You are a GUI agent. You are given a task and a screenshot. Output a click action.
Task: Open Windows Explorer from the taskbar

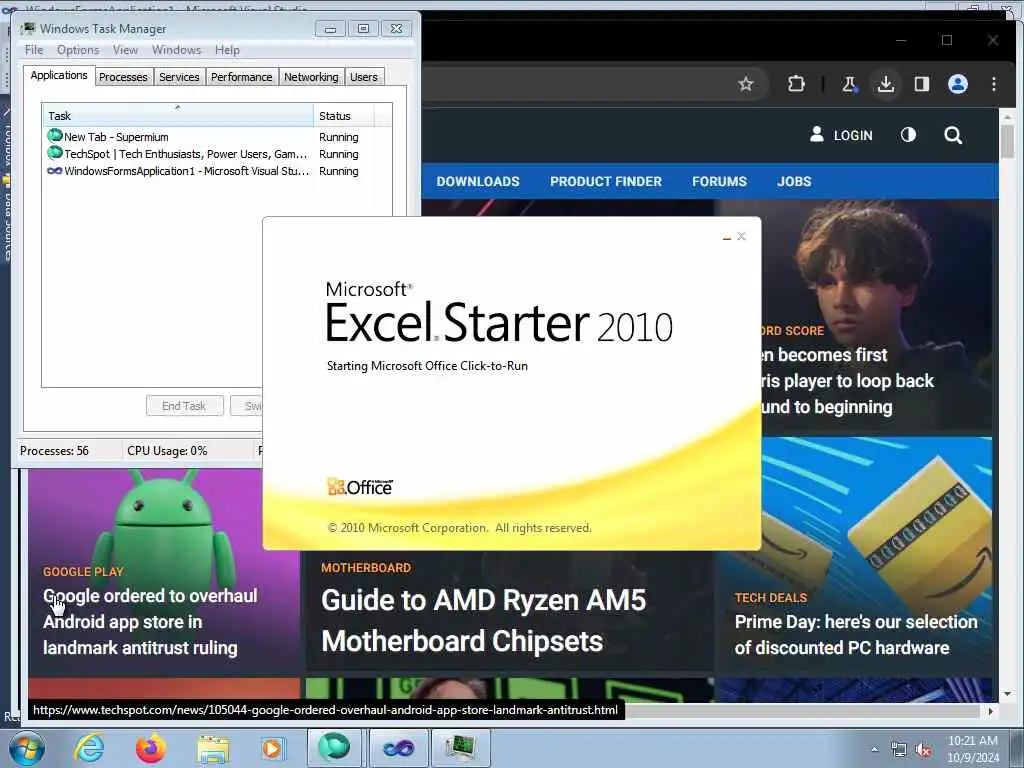coord(213,749)
